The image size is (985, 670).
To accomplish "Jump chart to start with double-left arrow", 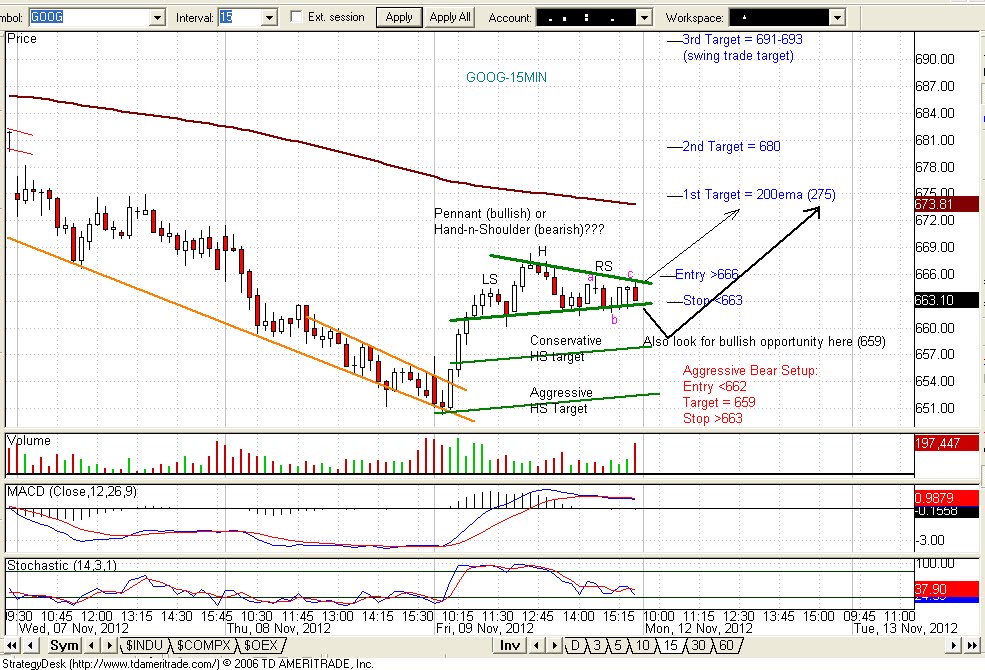I will (11, 646).
